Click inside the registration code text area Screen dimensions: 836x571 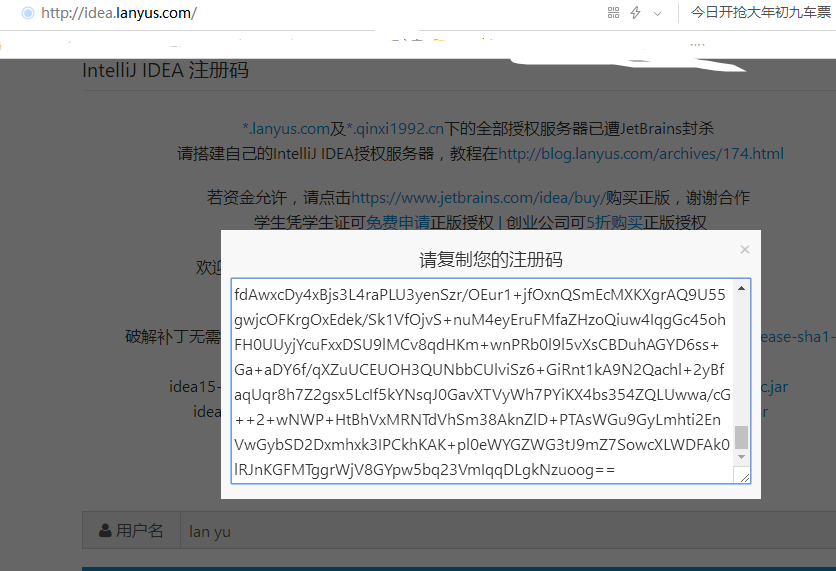pyautogui.click(x=483, y=381)
